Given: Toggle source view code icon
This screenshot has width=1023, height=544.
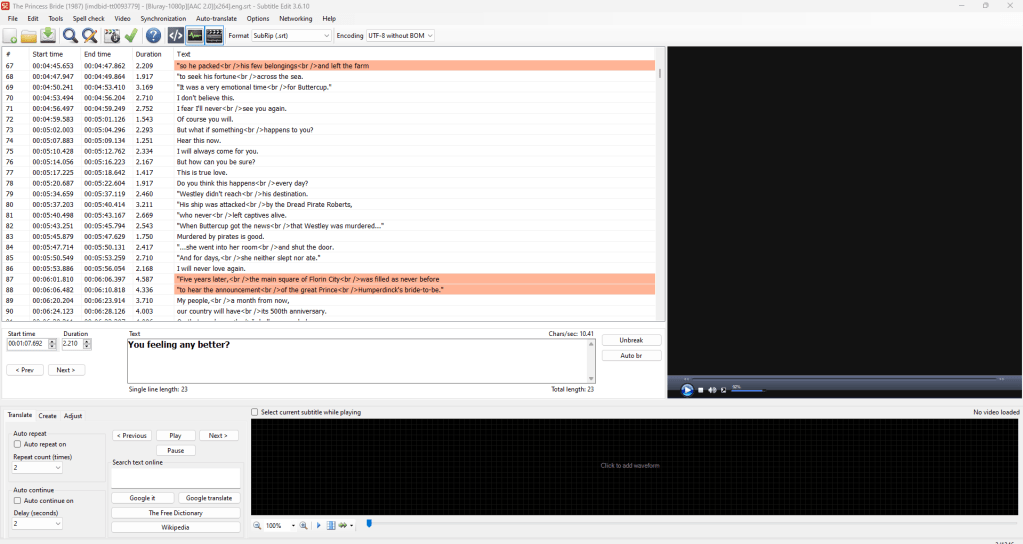Looking at the screenshot, I should [176, 36].
